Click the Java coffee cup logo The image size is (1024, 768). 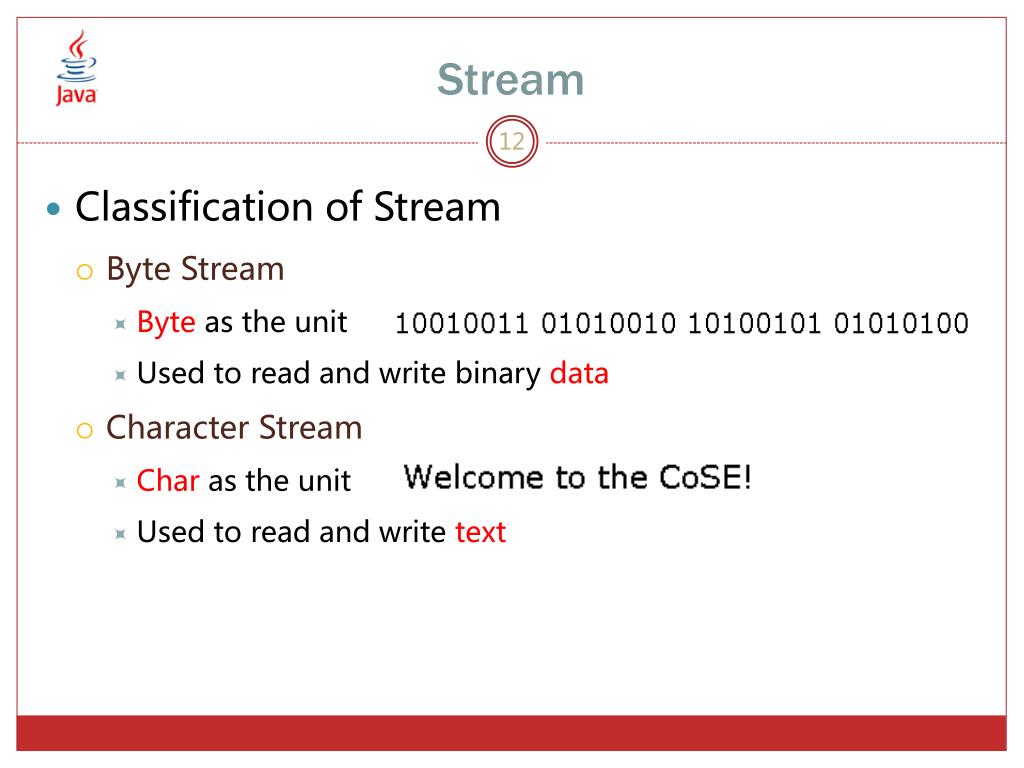click(76, 67)
